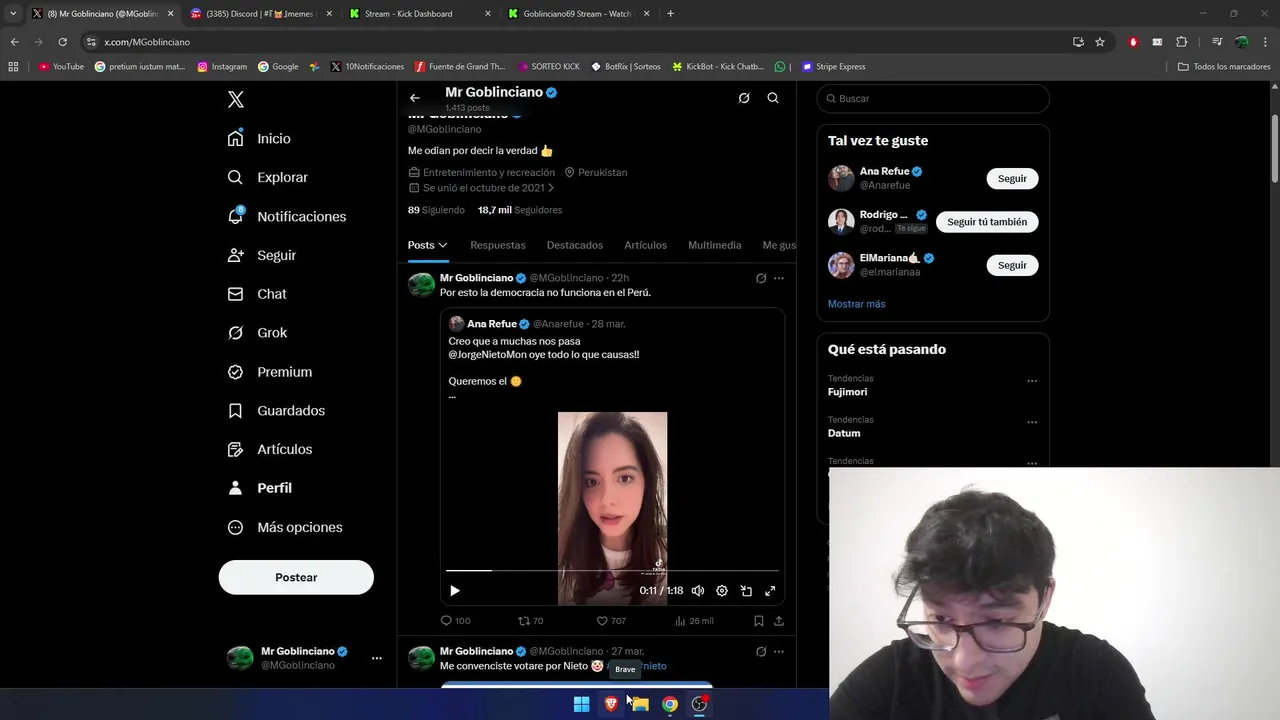Open a new browser tab
The height and width of the screenshot is (720, 1280).
pos(670,14)
